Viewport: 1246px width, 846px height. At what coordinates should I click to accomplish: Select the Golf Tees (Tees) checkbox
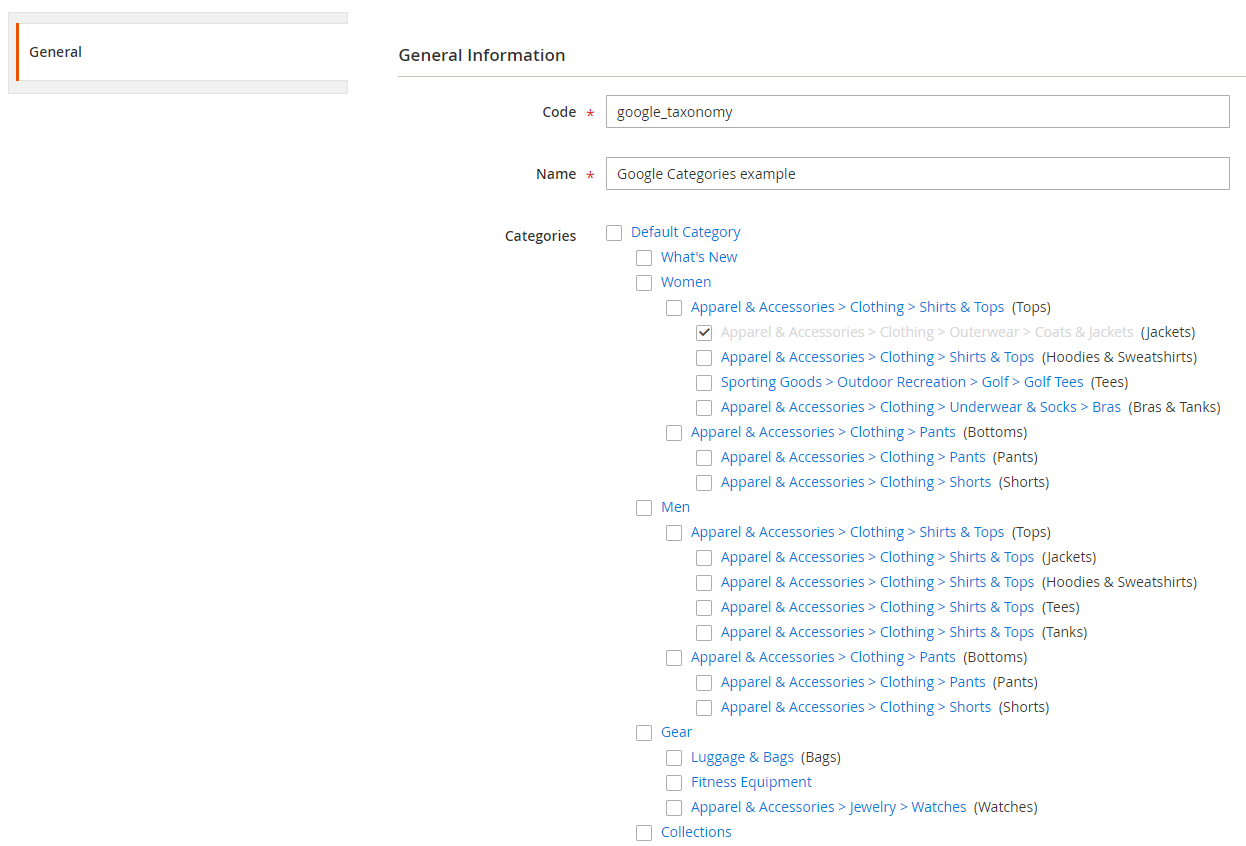pos(704,383)
